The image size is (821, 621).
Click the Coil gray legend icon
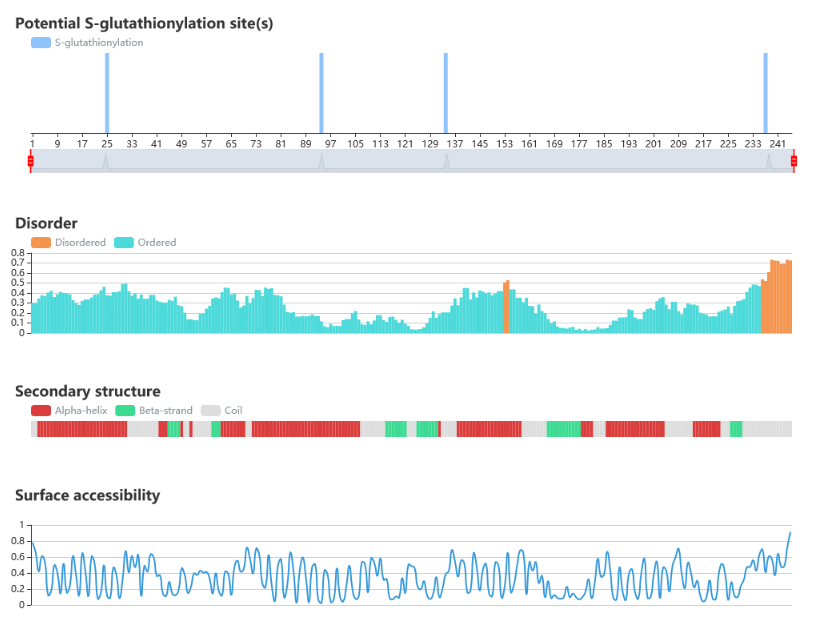pyautogui.click(x=210, y=411)
